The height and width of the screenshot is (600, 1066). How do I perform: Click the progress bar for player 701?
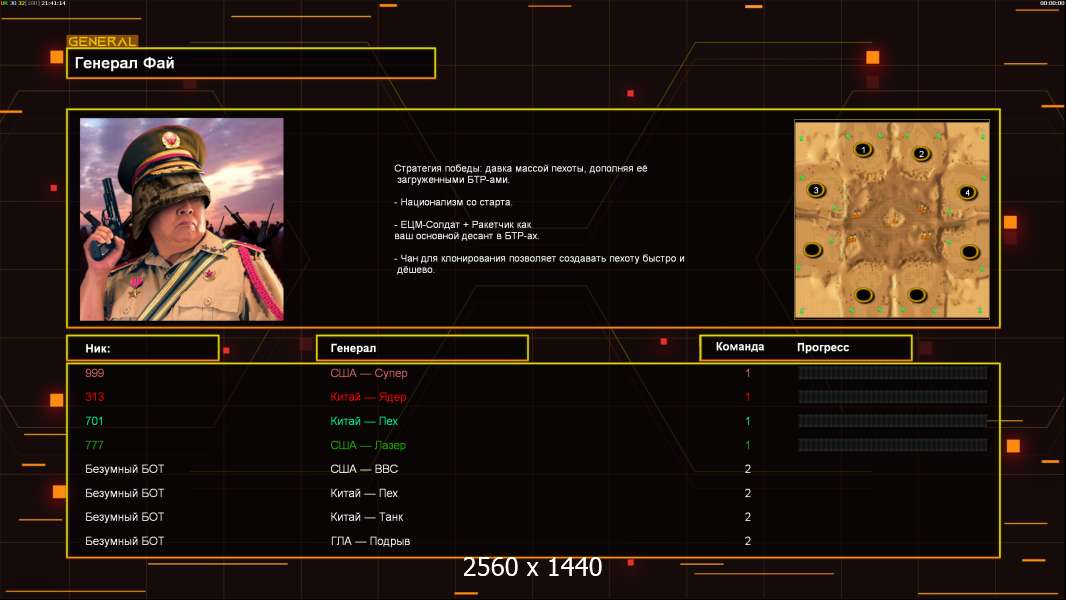pos(893,421)
